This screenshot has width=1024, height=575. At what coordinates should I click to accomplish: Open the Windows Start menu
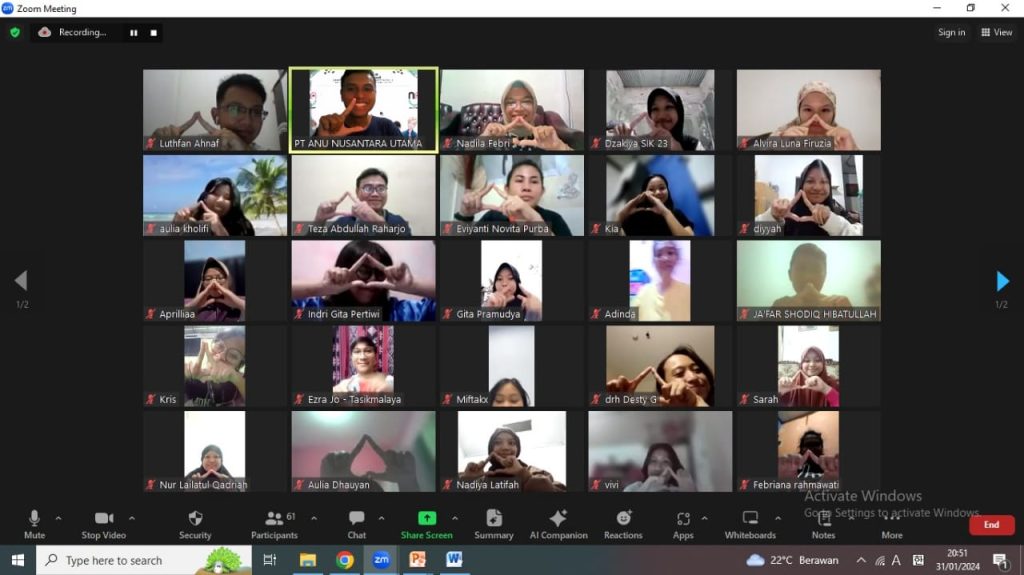(18, 560)
